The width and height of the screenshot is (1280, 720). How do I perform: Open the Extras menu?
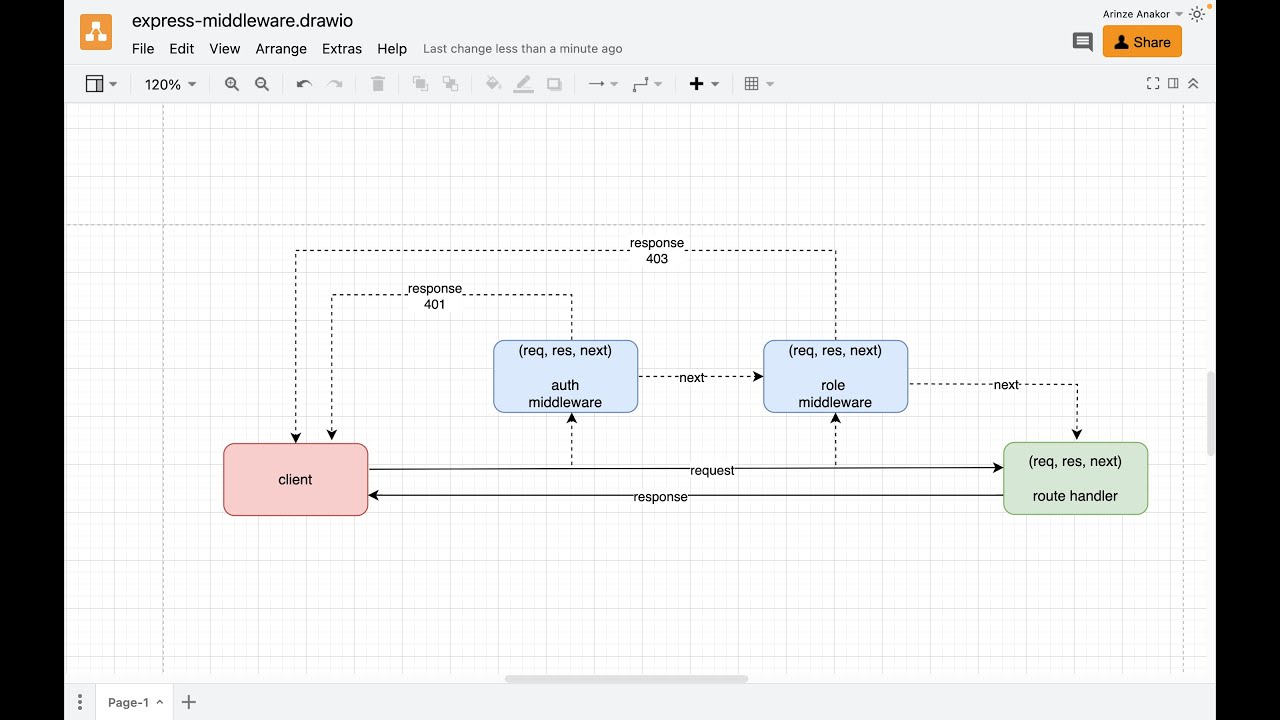point(342,48)
